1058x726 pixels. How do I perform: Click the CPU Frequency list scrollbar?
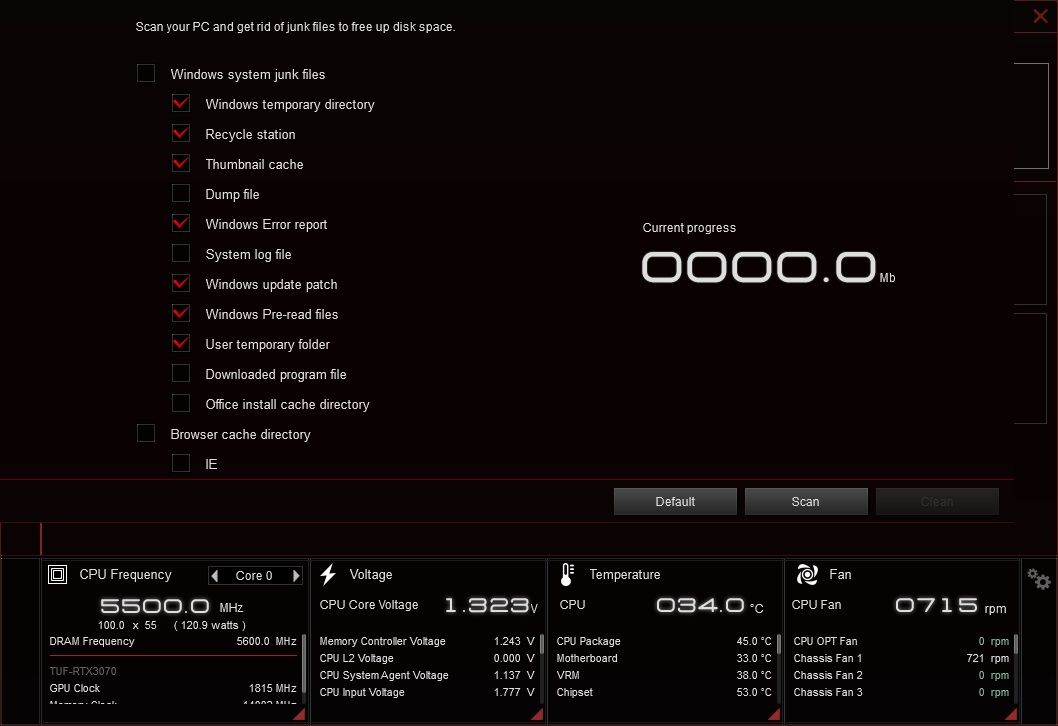304,665
